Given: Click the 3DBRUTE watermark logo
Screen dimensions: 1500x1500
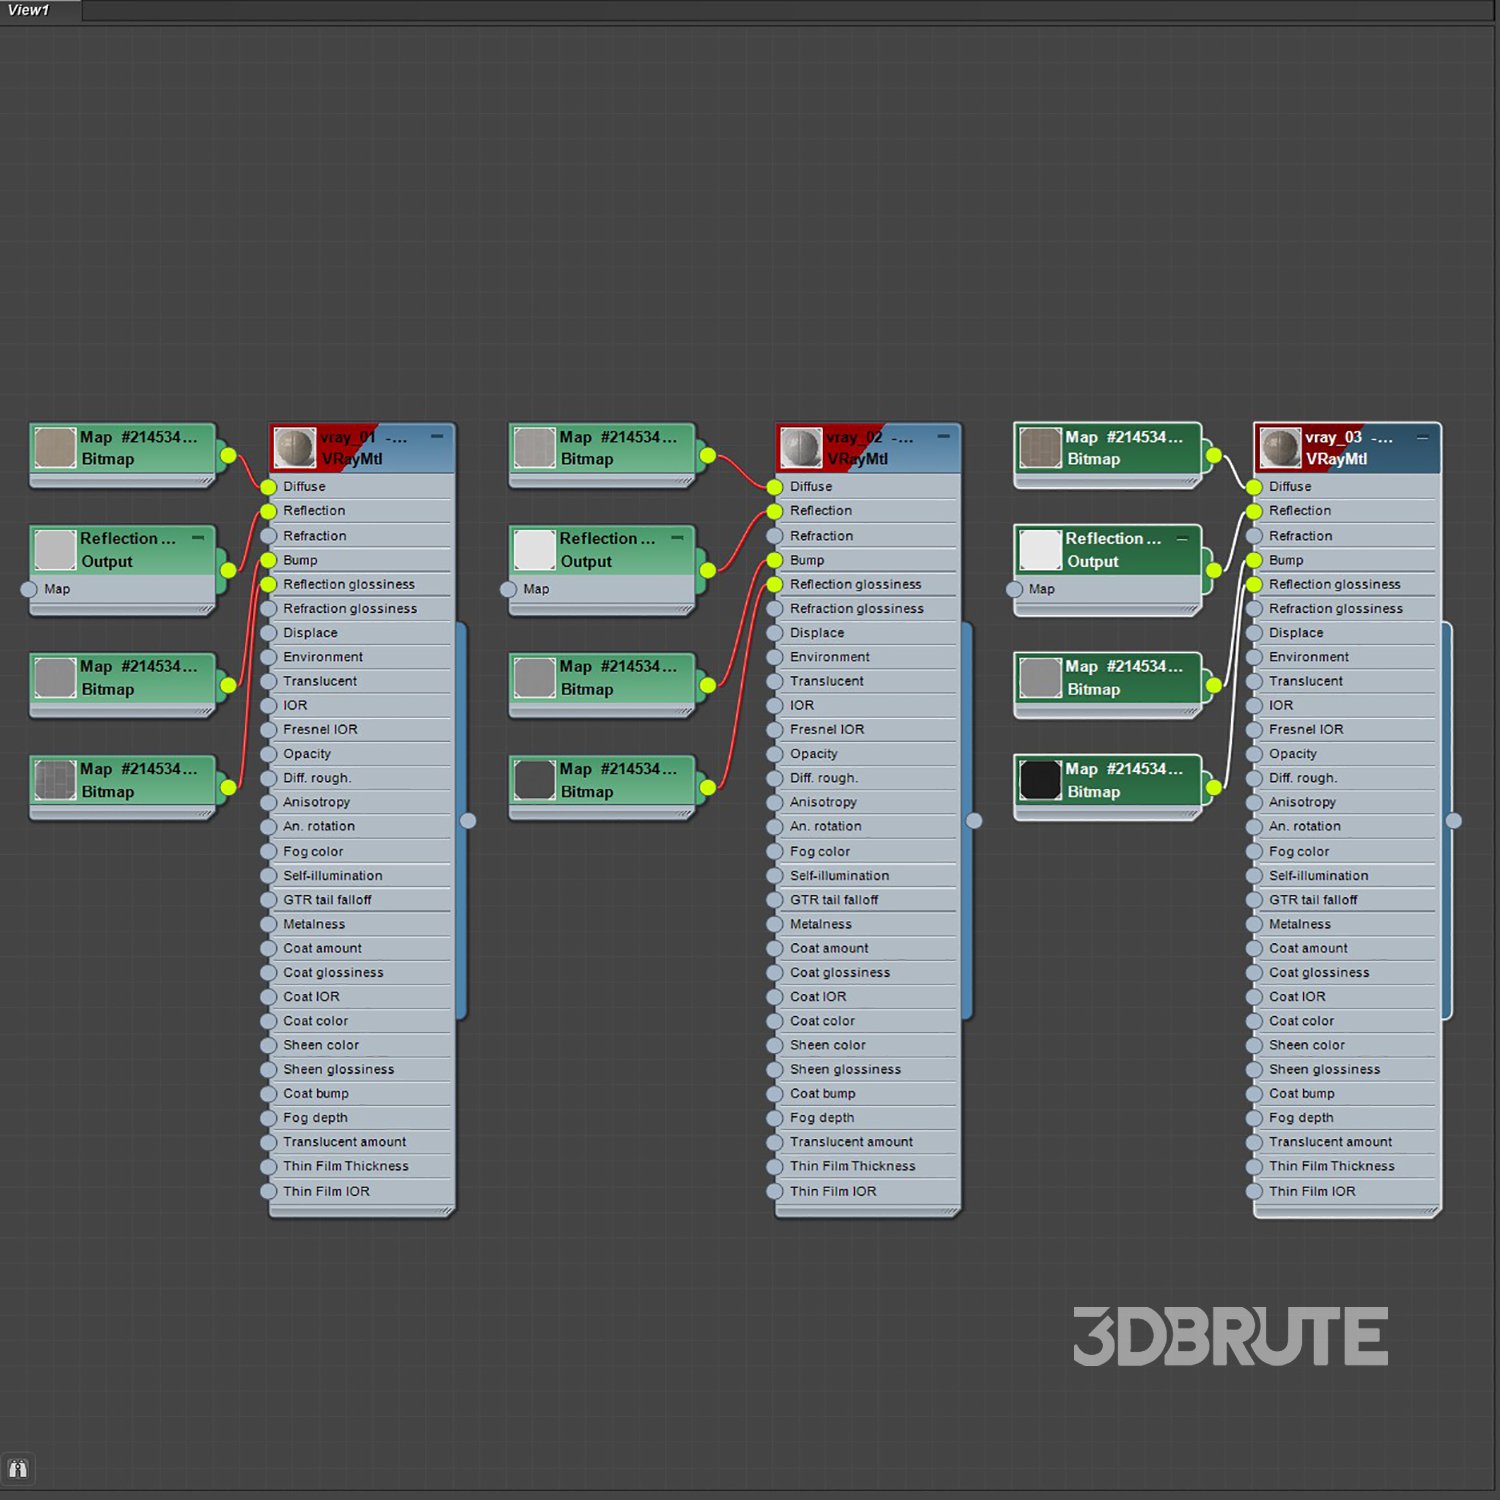Looking at the screenshot, I should [x=1230, y=1336].
